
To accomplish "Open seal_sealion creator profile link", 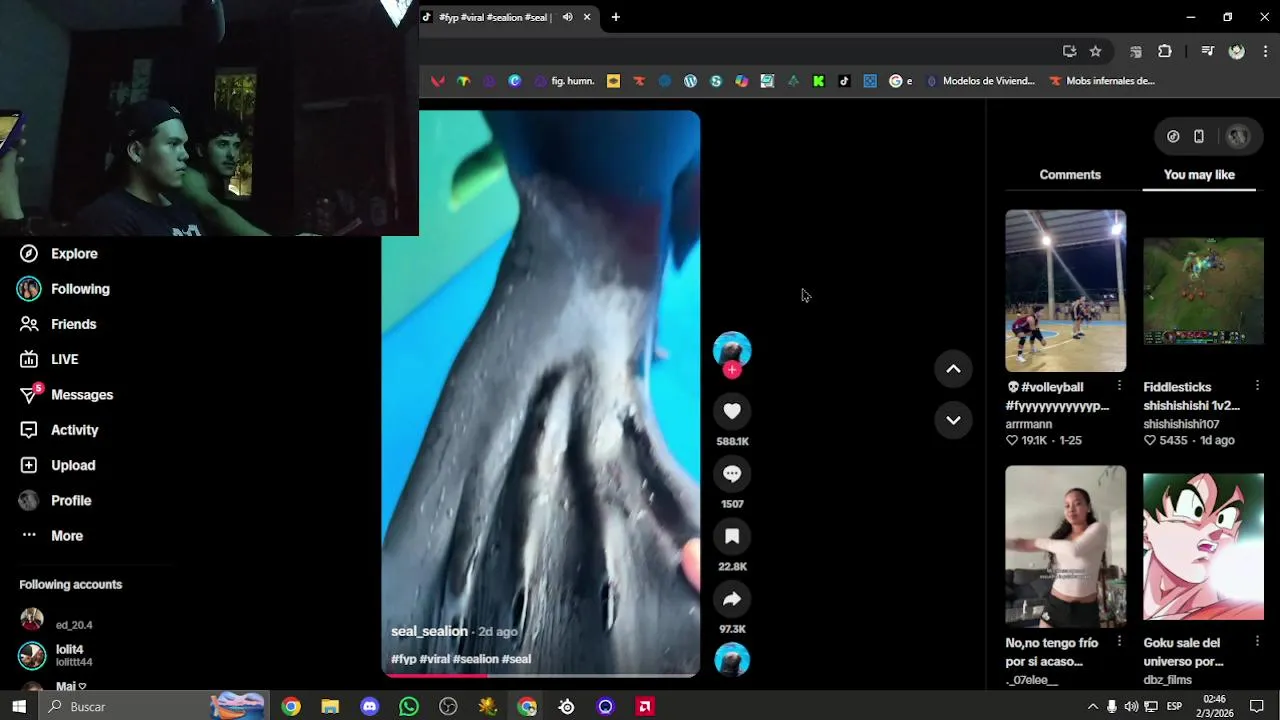I will 429,632.
